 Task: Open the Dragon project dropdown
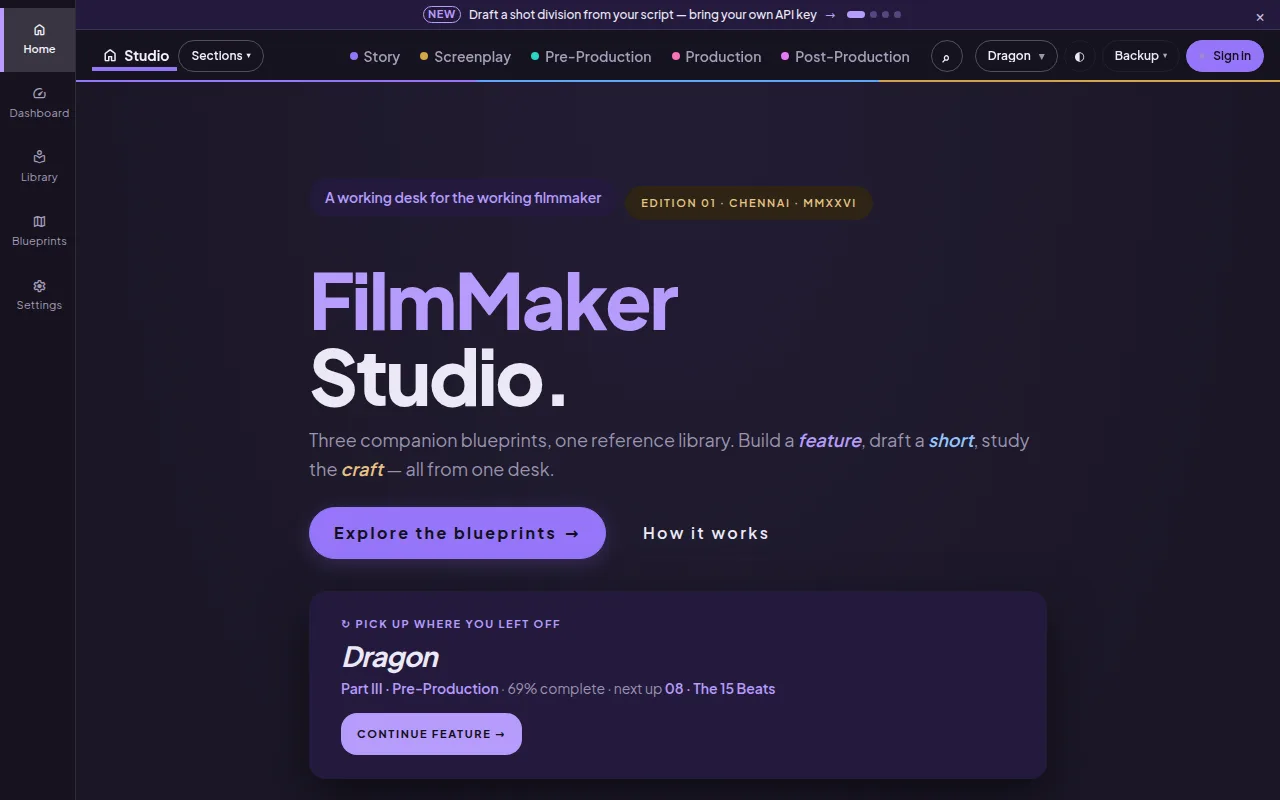tap(1016, 56)
